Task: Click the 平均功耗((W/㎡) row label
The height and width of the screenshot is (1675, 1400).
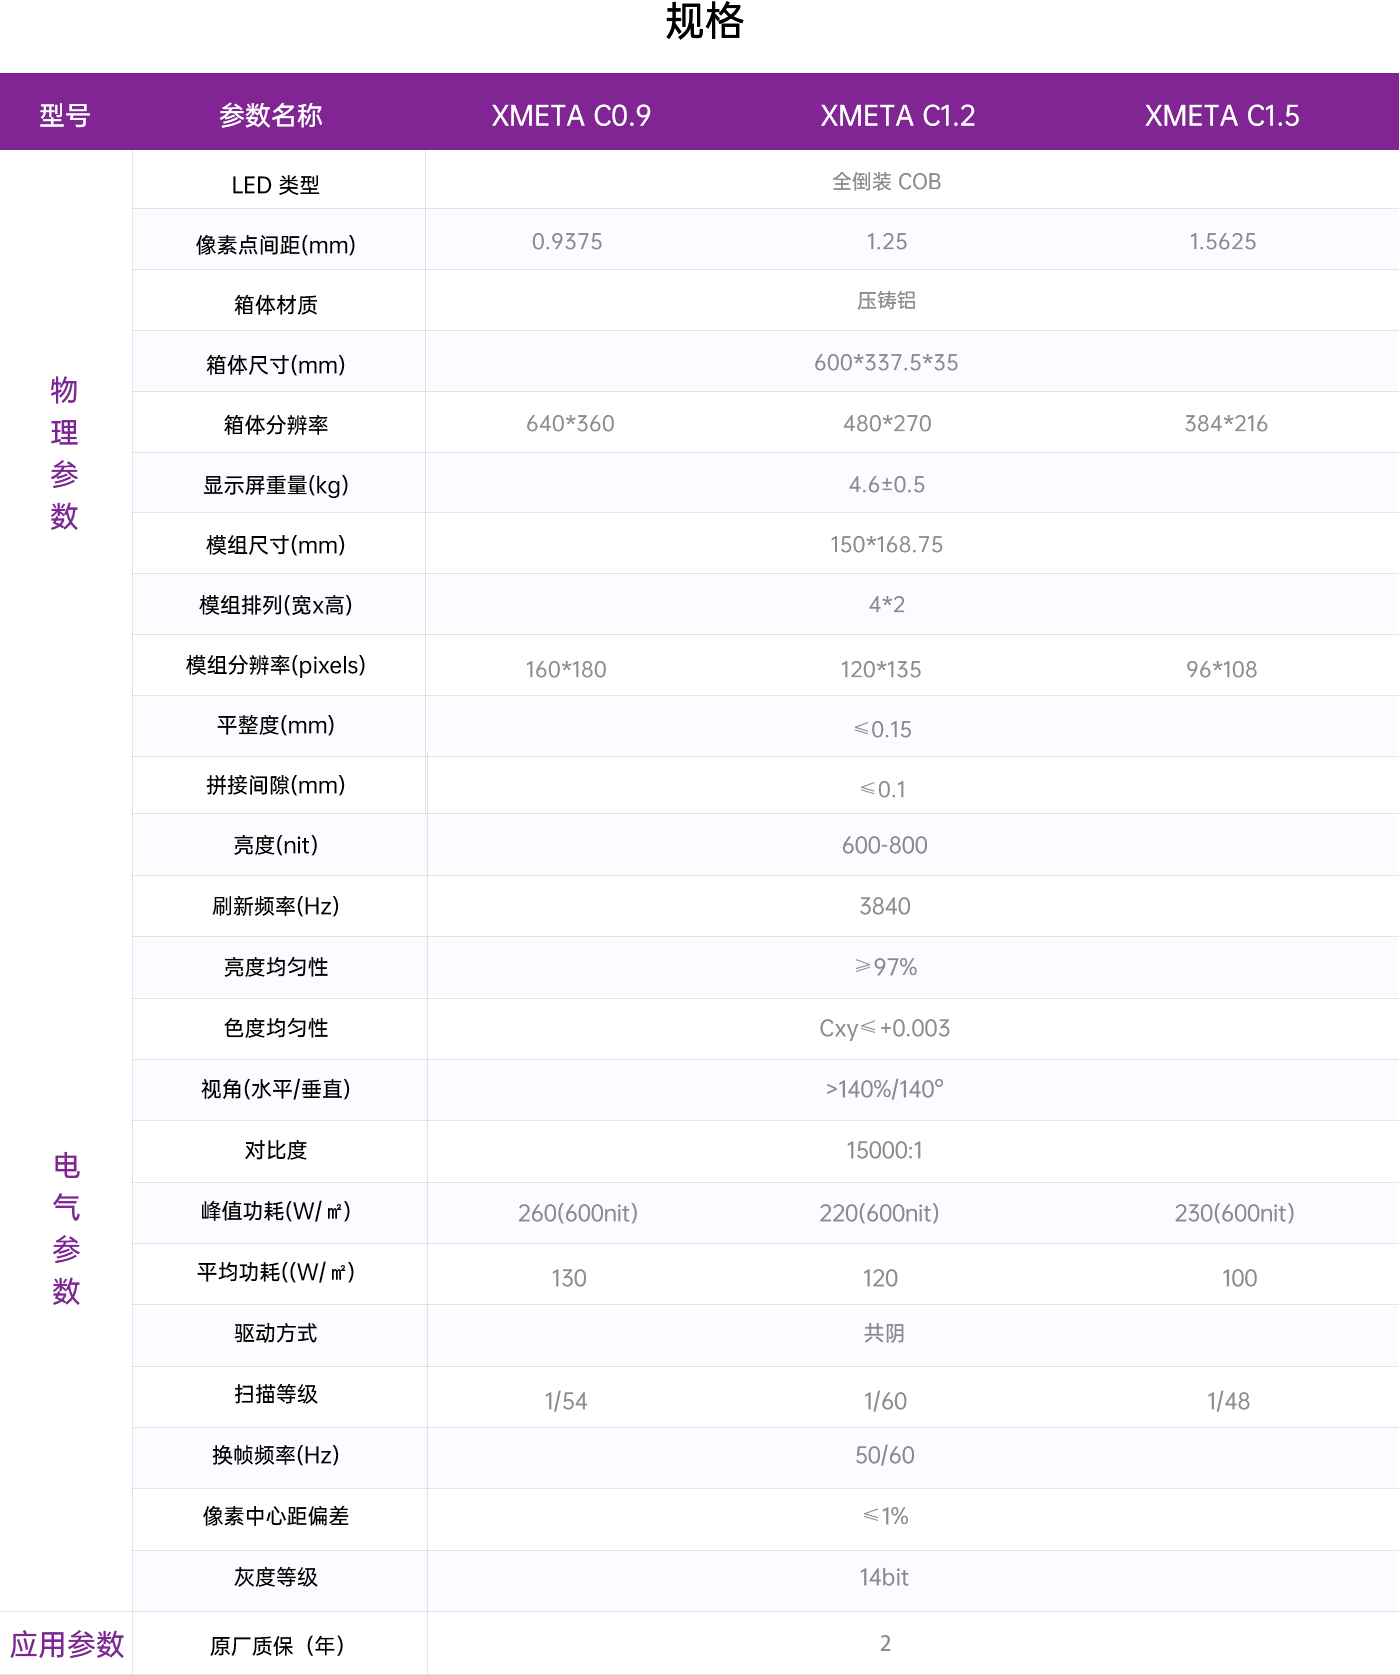Action: [x=276, y=1272]
